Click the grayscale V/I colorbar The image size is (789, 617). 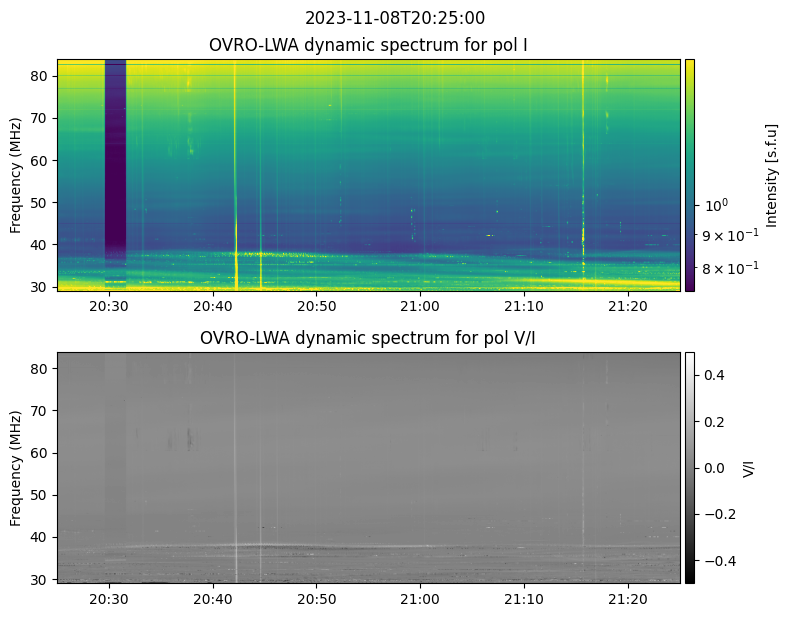(x=689, y=467)
